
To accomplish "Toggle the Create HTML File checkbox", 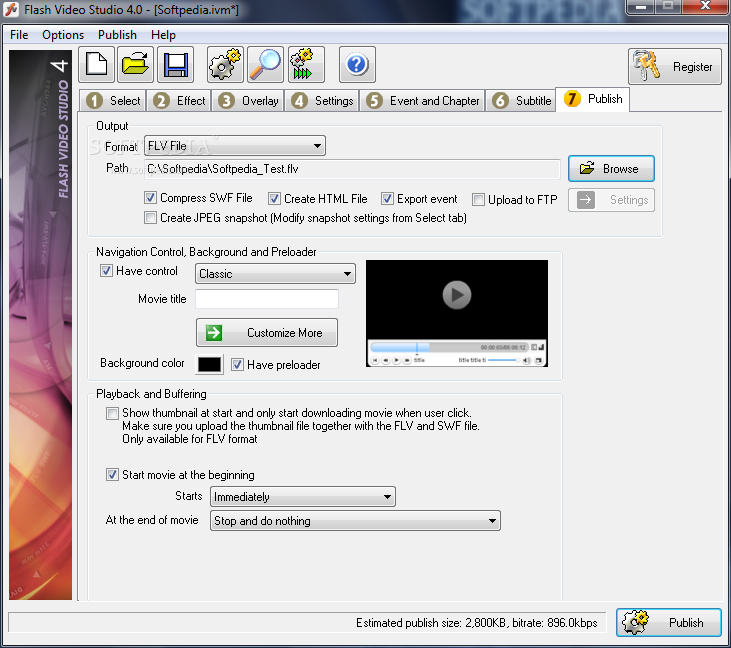I will (274, 199).
